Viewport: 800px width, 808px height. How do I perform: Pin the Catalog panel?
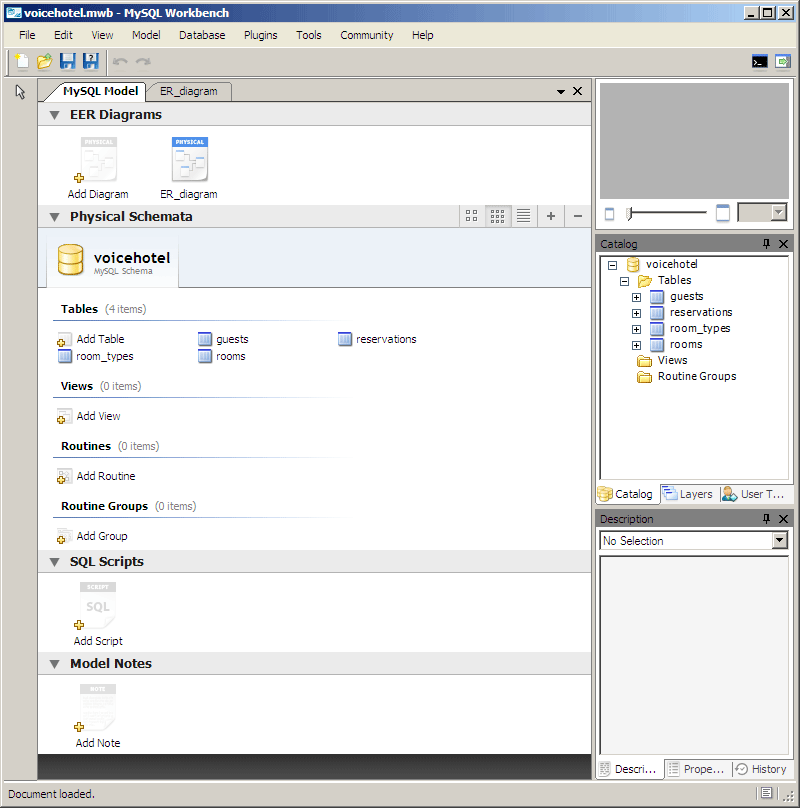tap(766, 244)
